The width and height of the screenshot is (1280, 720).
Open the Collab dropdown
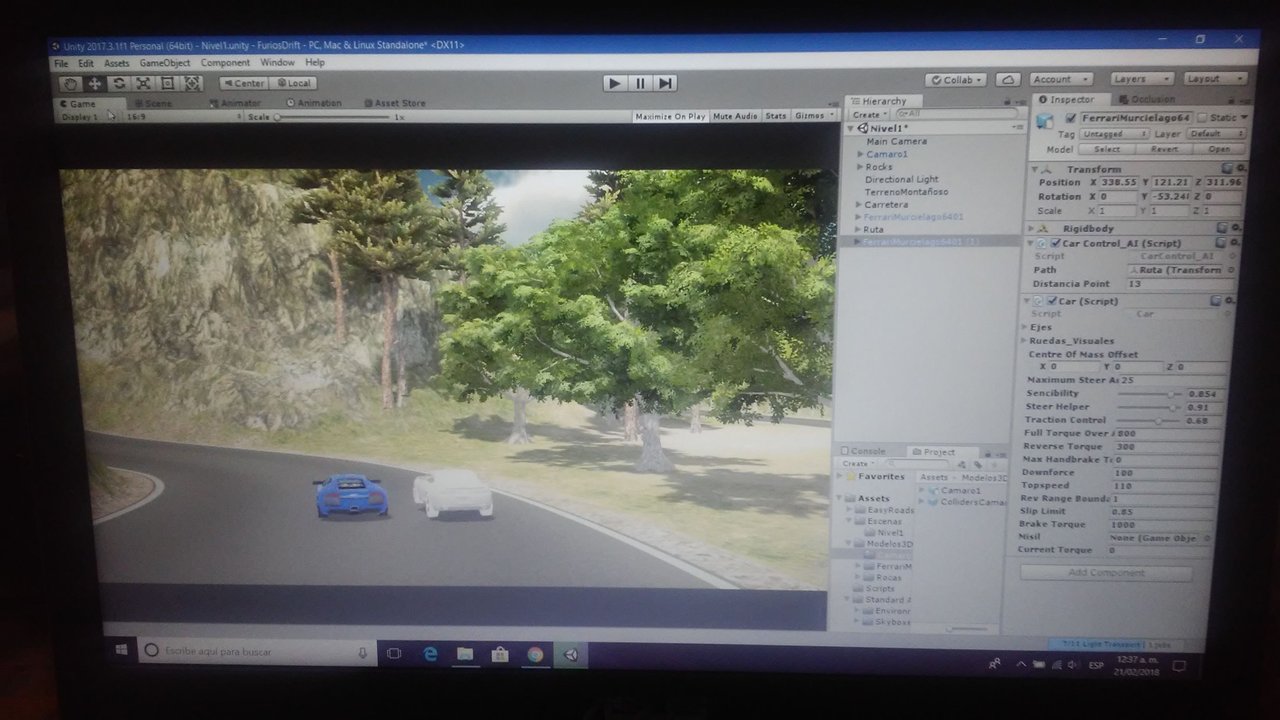[x=956, y=80]
